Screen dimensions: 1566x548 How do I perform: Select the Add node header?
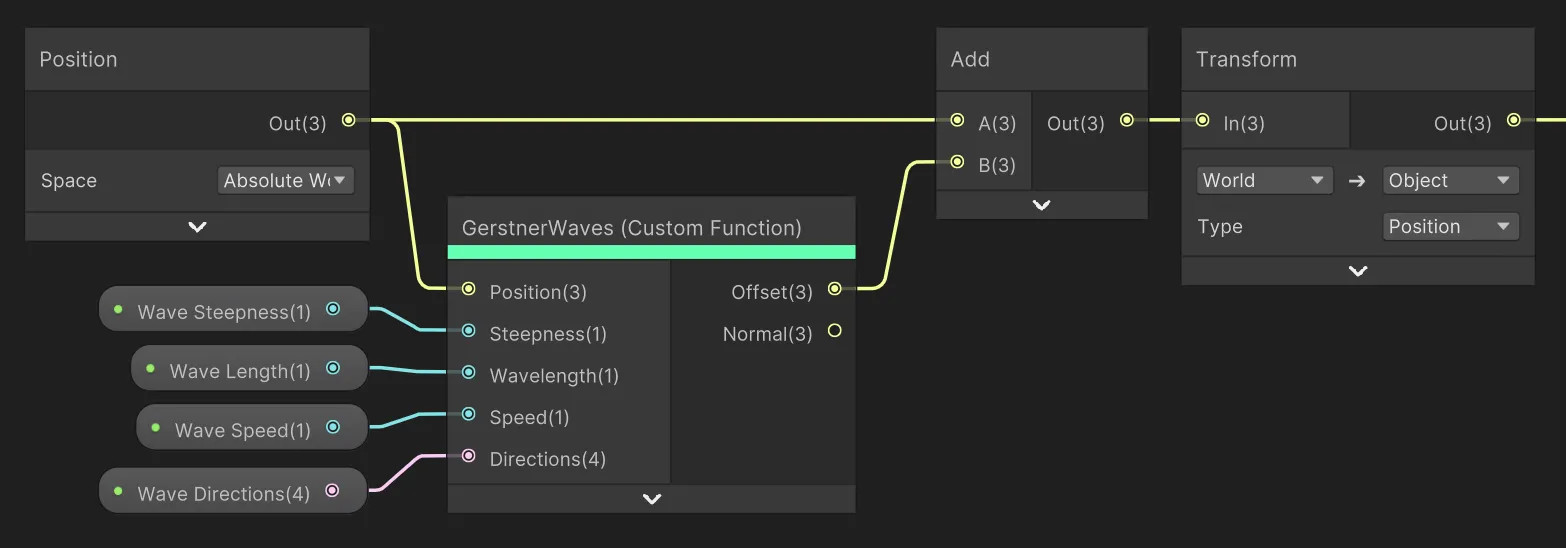1041,59
